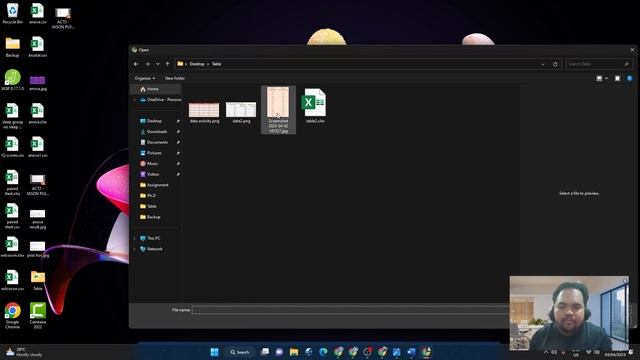Open the recent locations dropdown arrow
The width and height of the screenshot is (640, 360).
click(158, 64)
